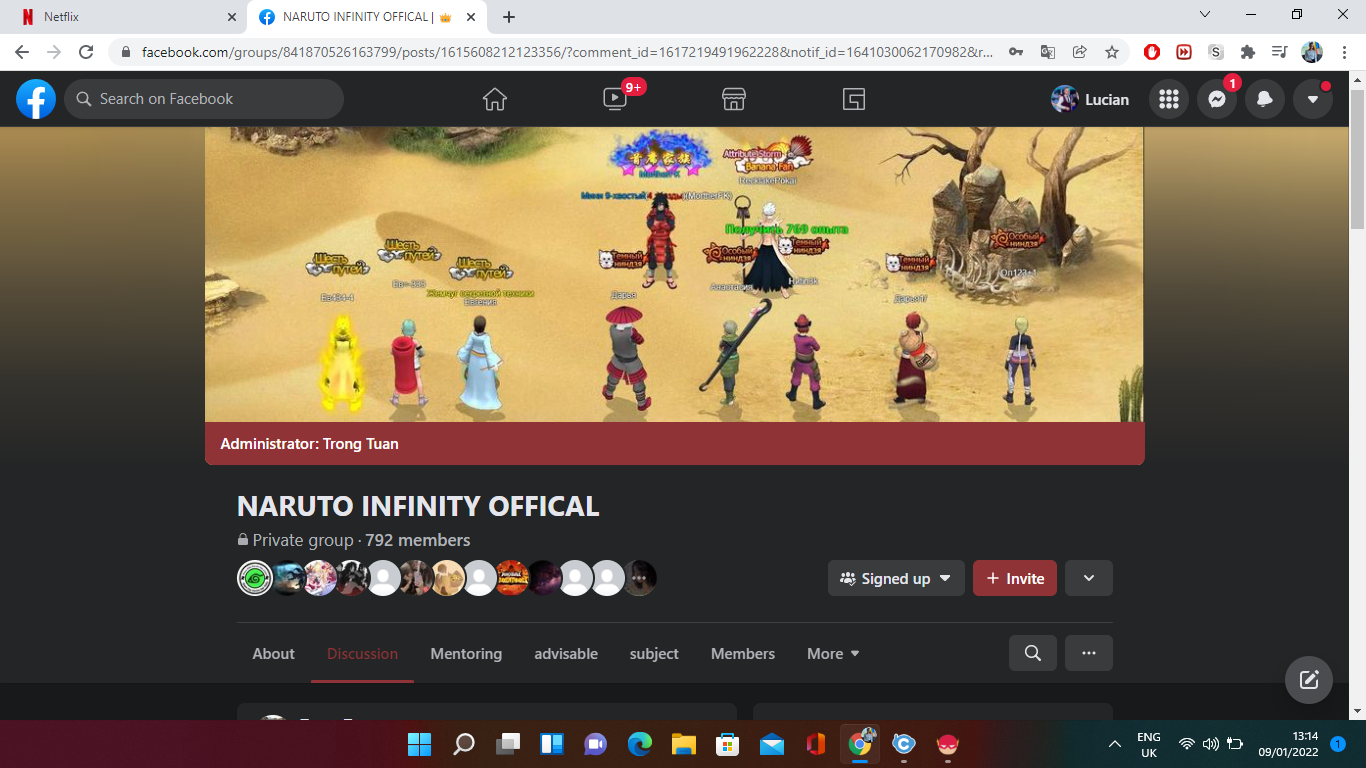Go back in browser history
Screen dimensions: 1366x768
22,52
